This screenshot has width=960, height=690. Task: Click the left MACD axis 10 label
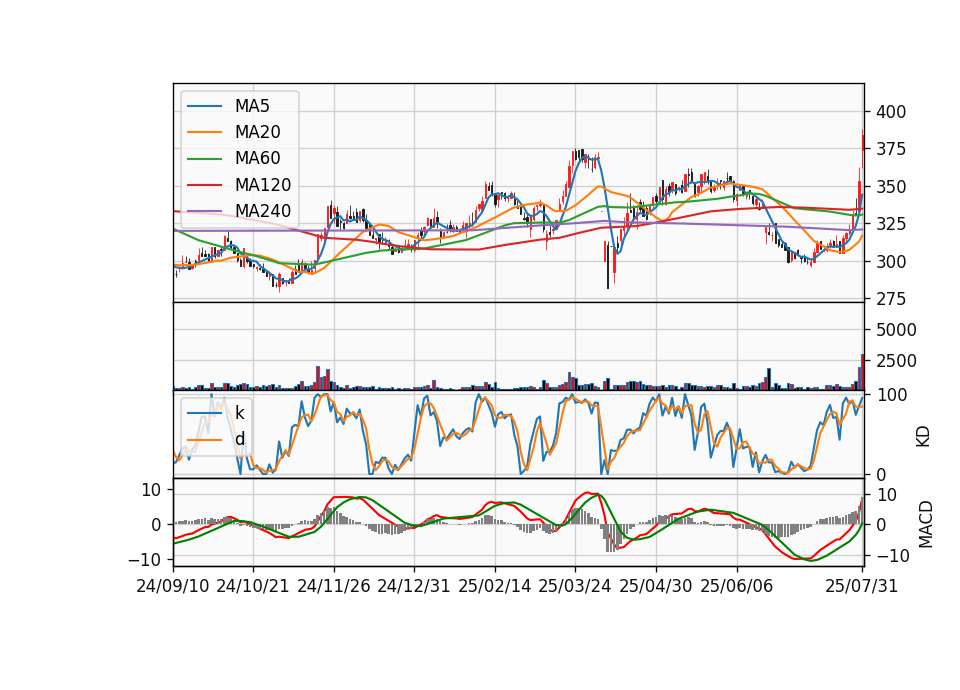click(x=151, y=490)
